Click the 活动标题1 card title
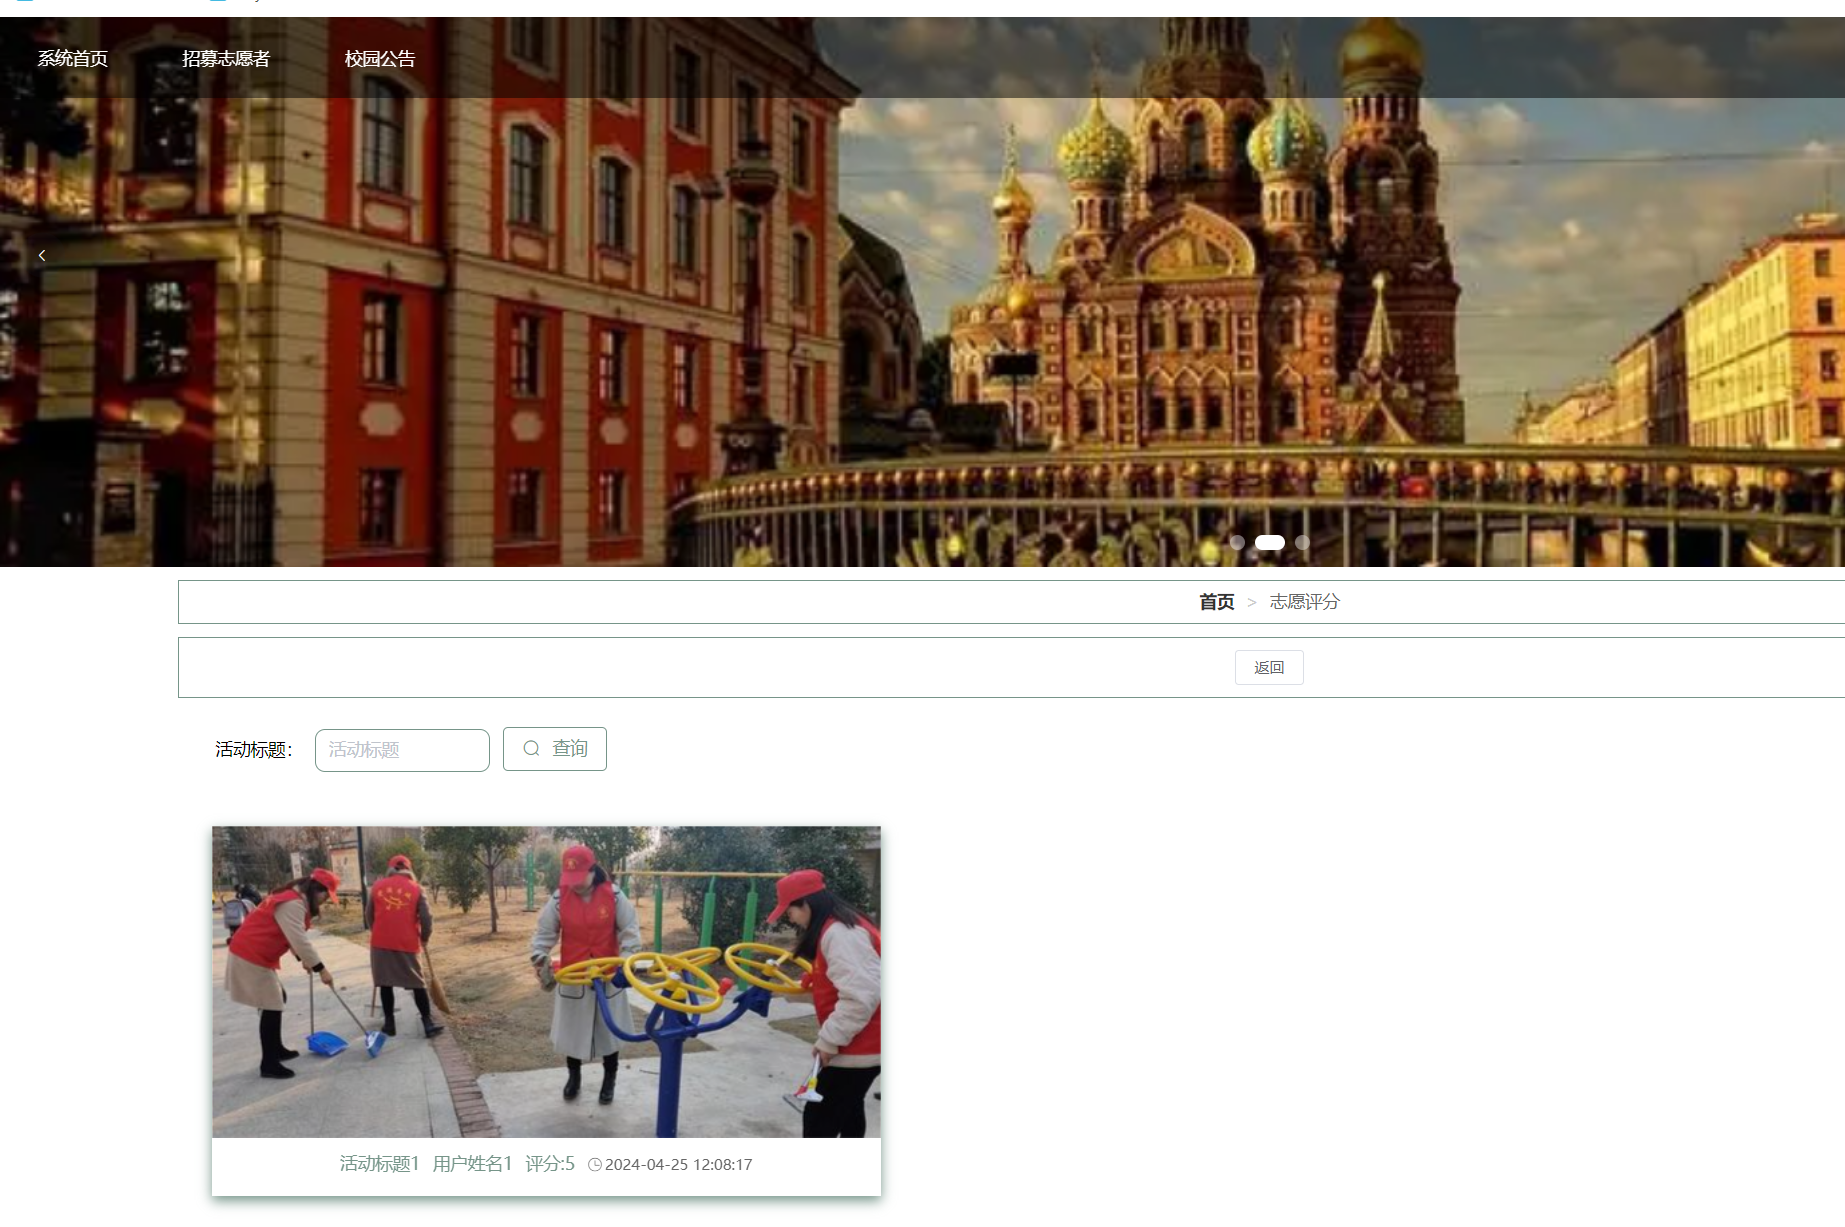 pos(379,1164)
